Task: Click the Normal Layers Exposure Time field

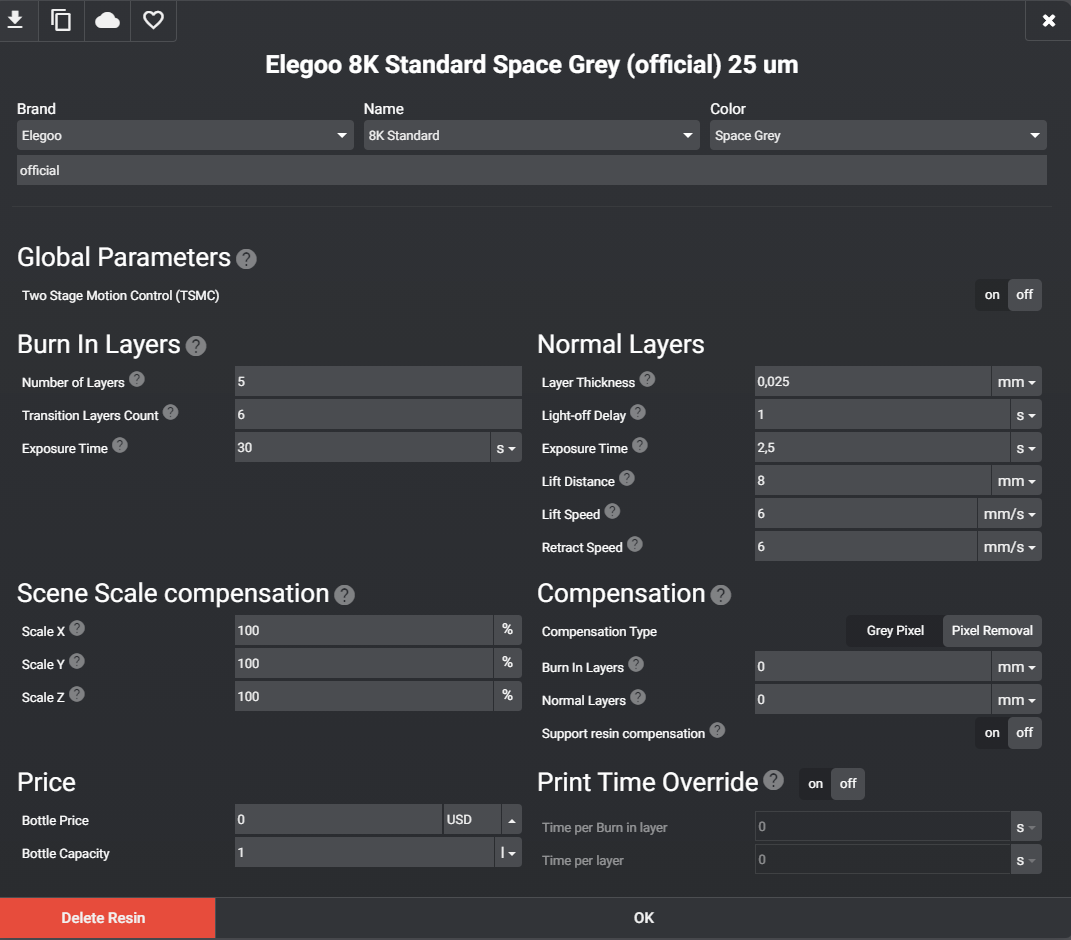Action: click(881, 448)
